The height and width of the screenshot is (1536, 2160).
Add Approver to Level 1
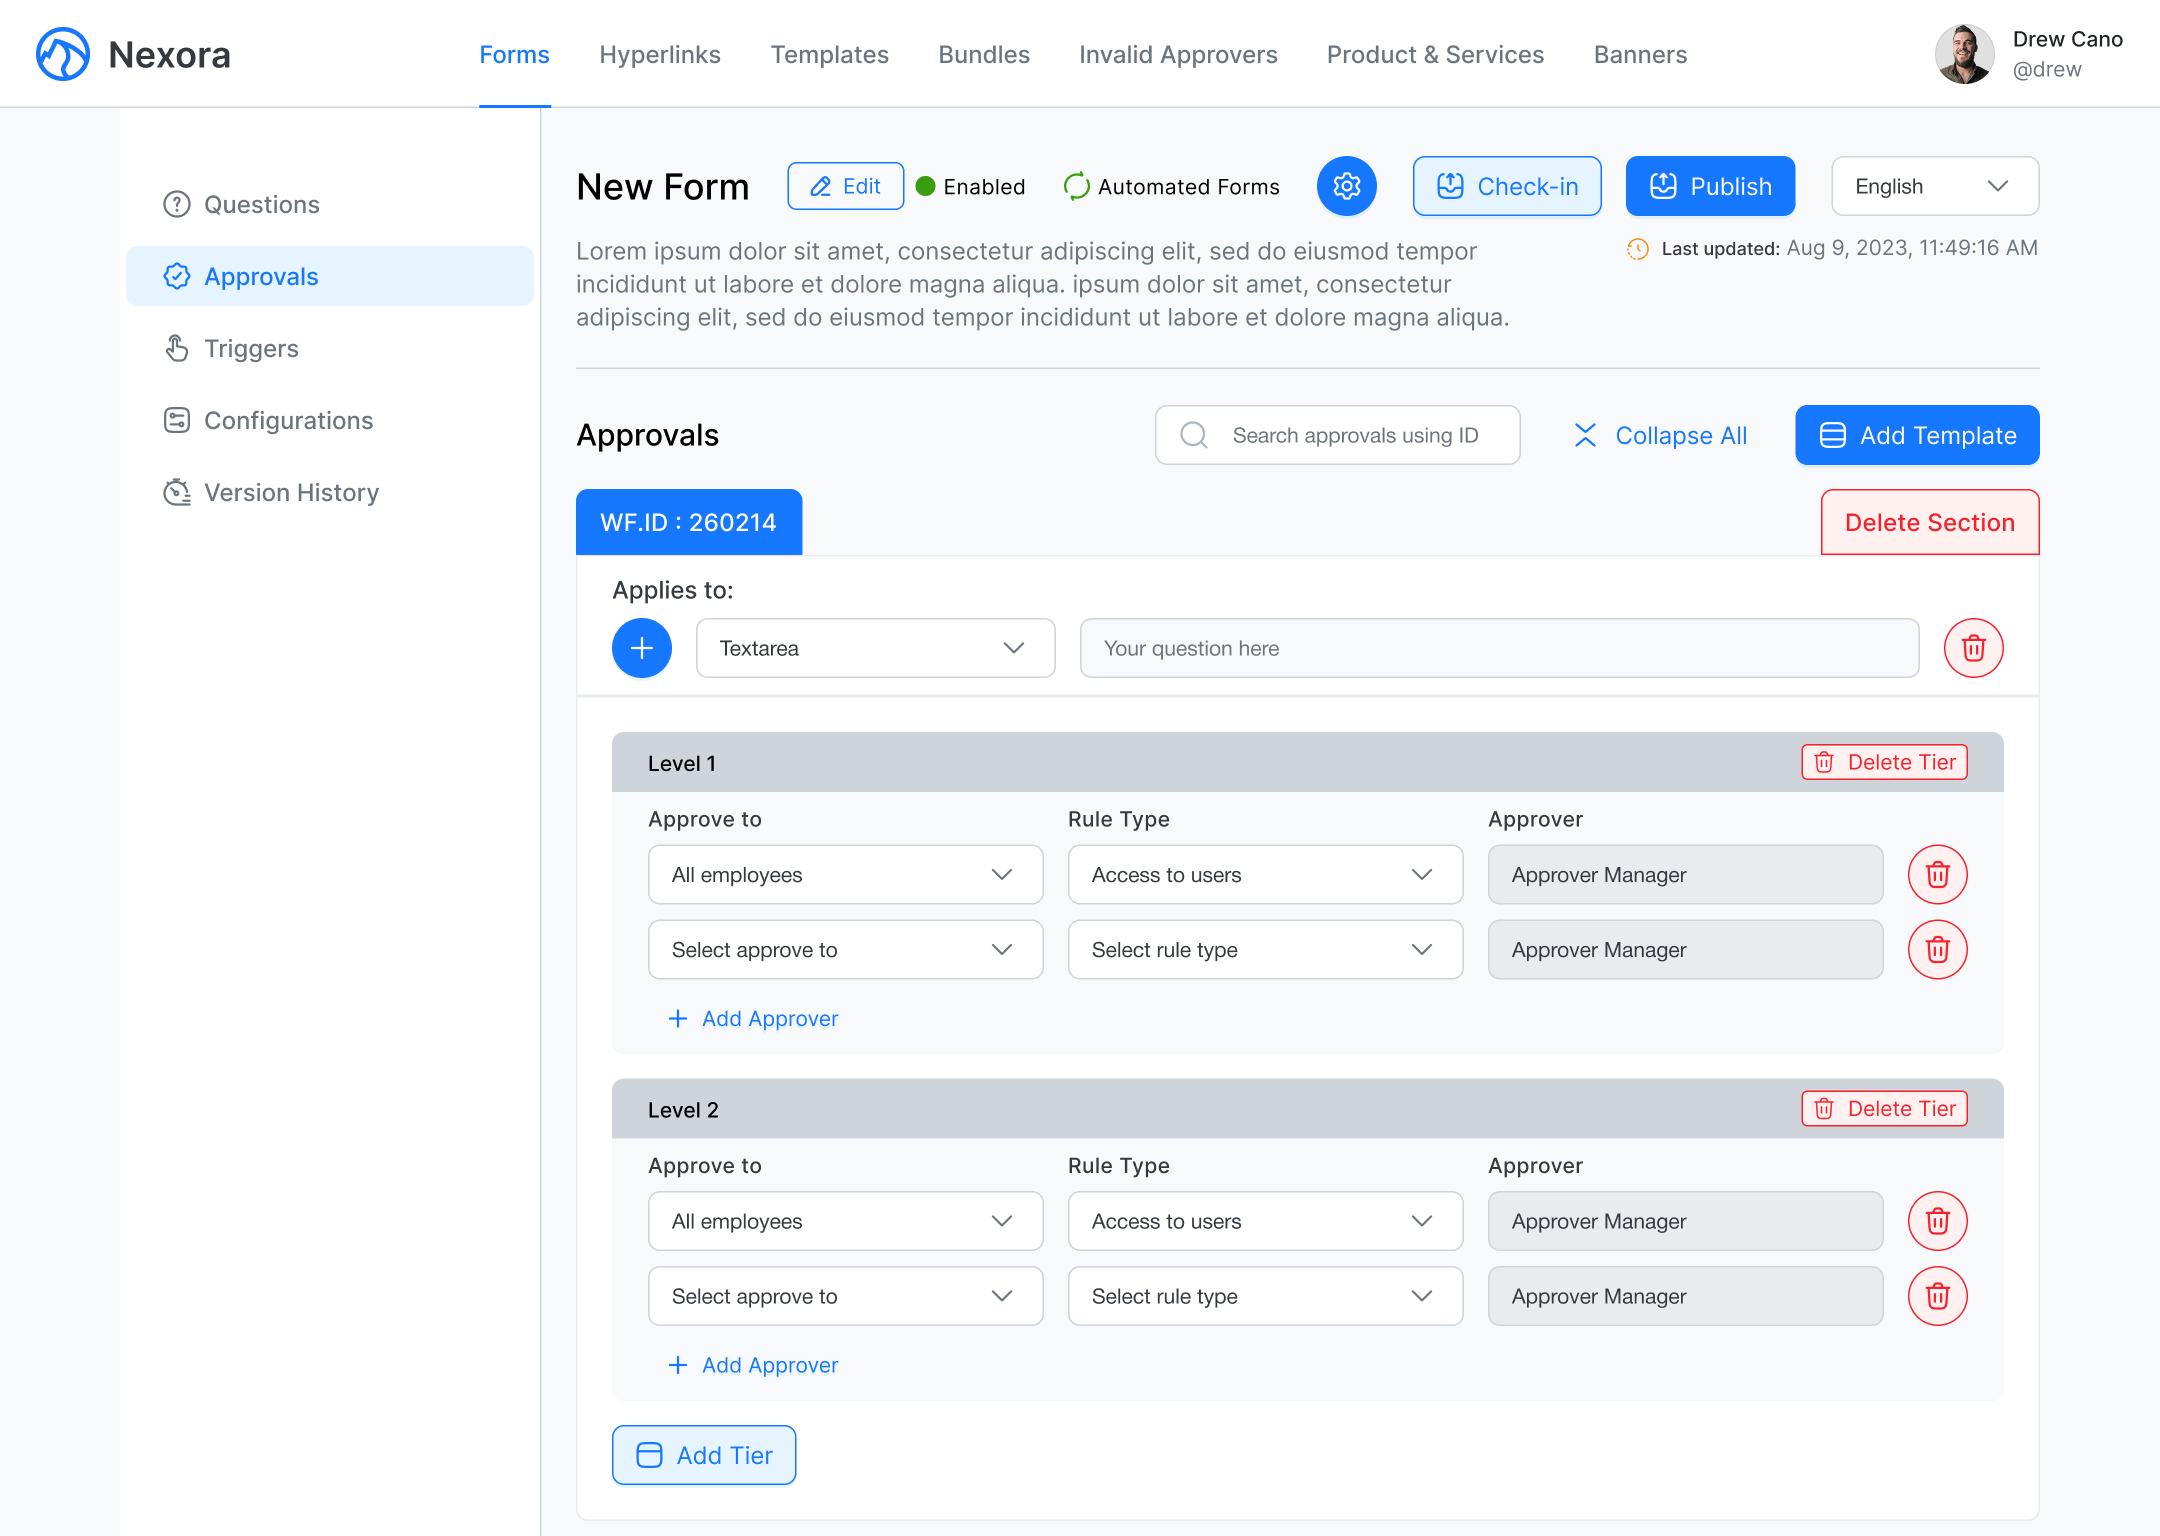753,1018
